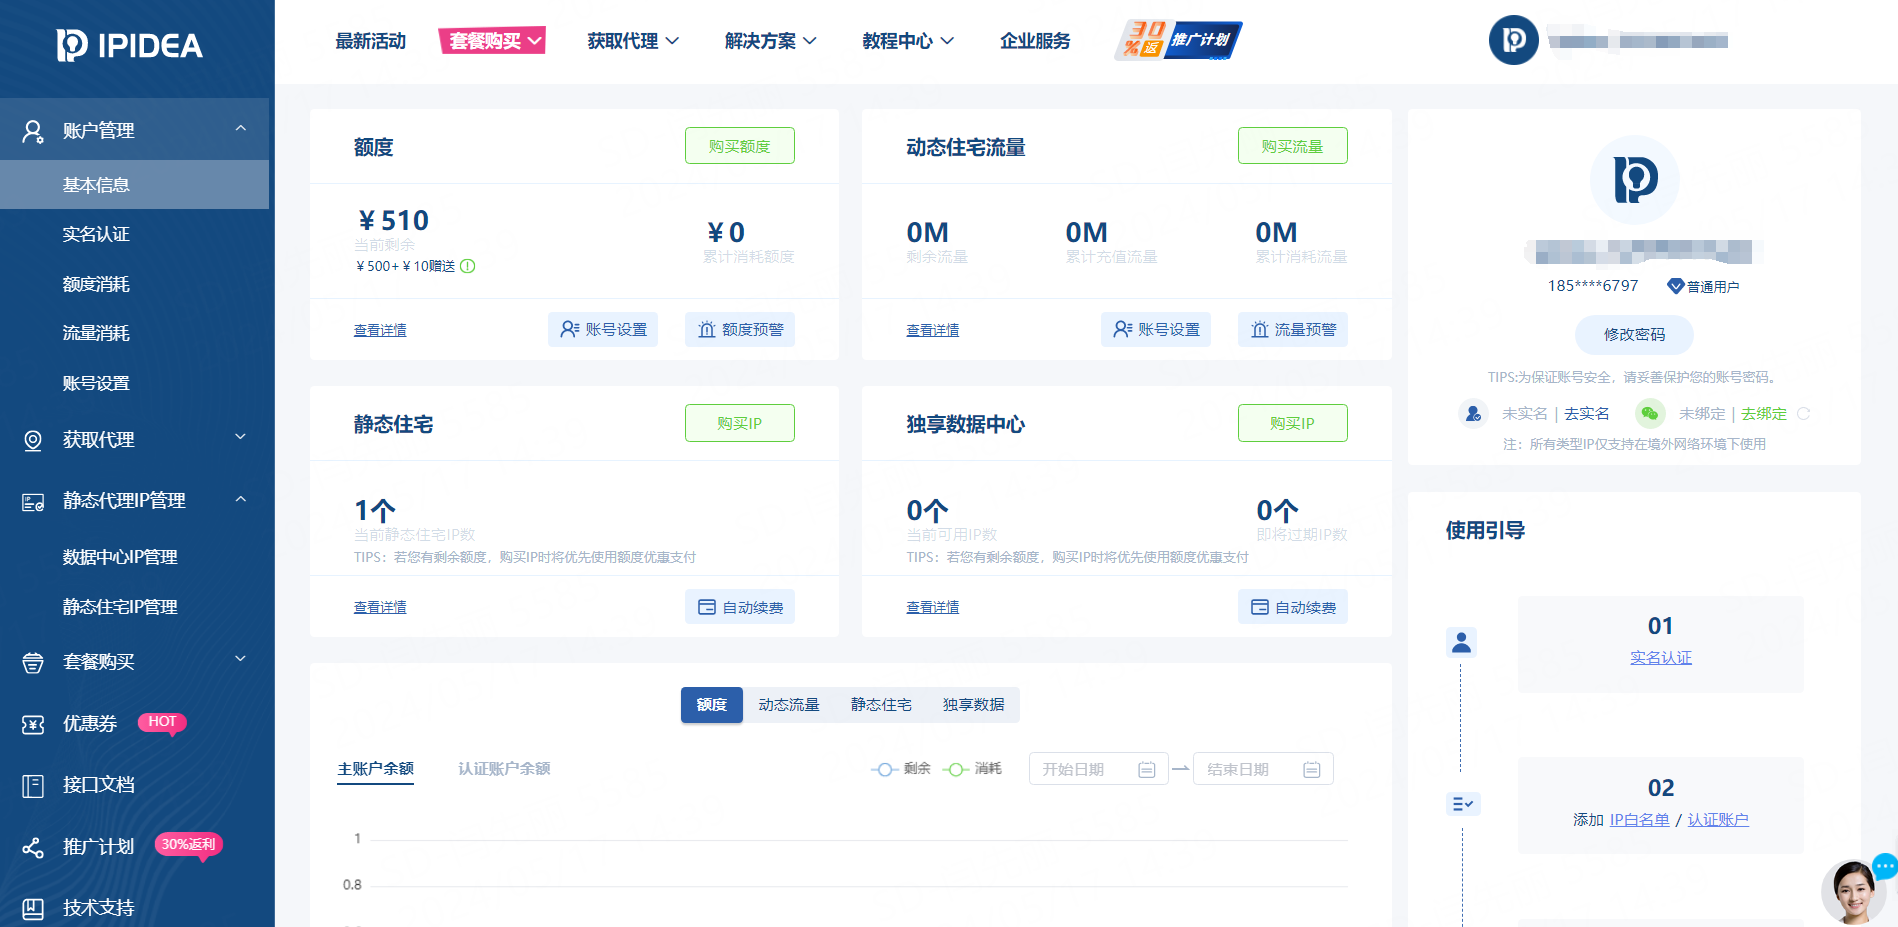Open 技术支持 via its sidebar icon

click(x=33, y=906)
